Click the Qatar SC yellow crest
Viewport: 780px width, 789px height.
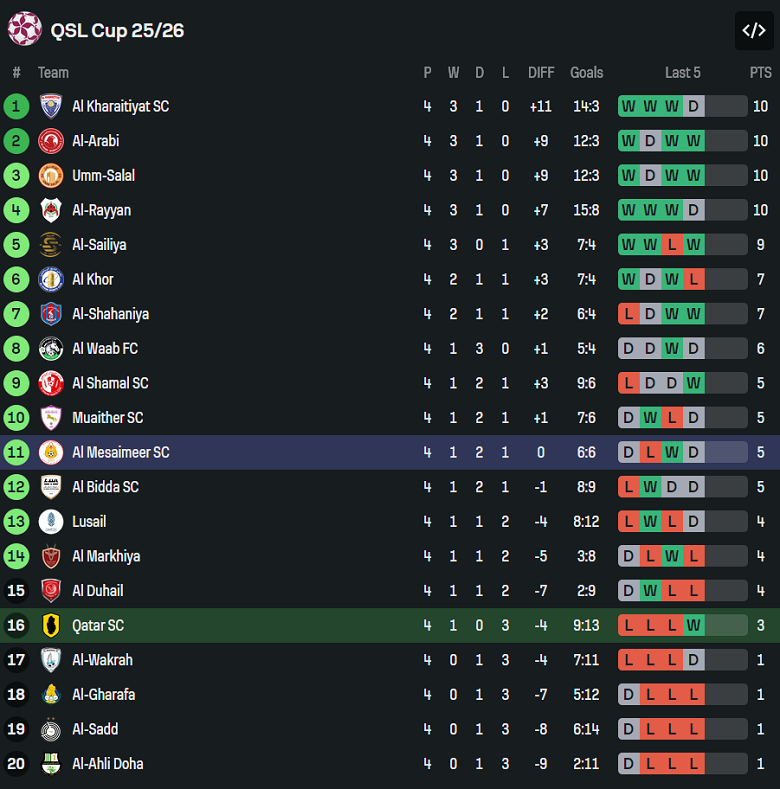pos(51,626)
